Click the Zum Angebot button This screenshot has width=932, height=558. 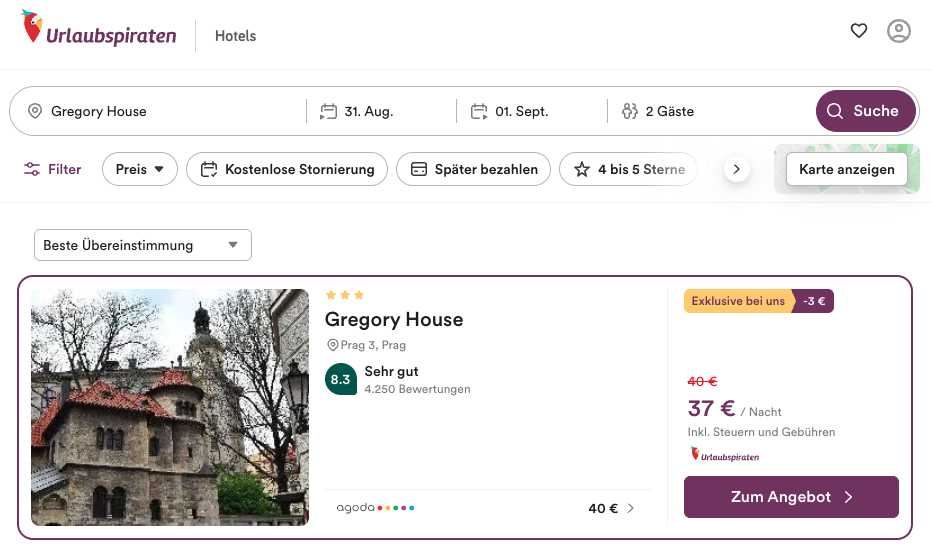[791, 497]
